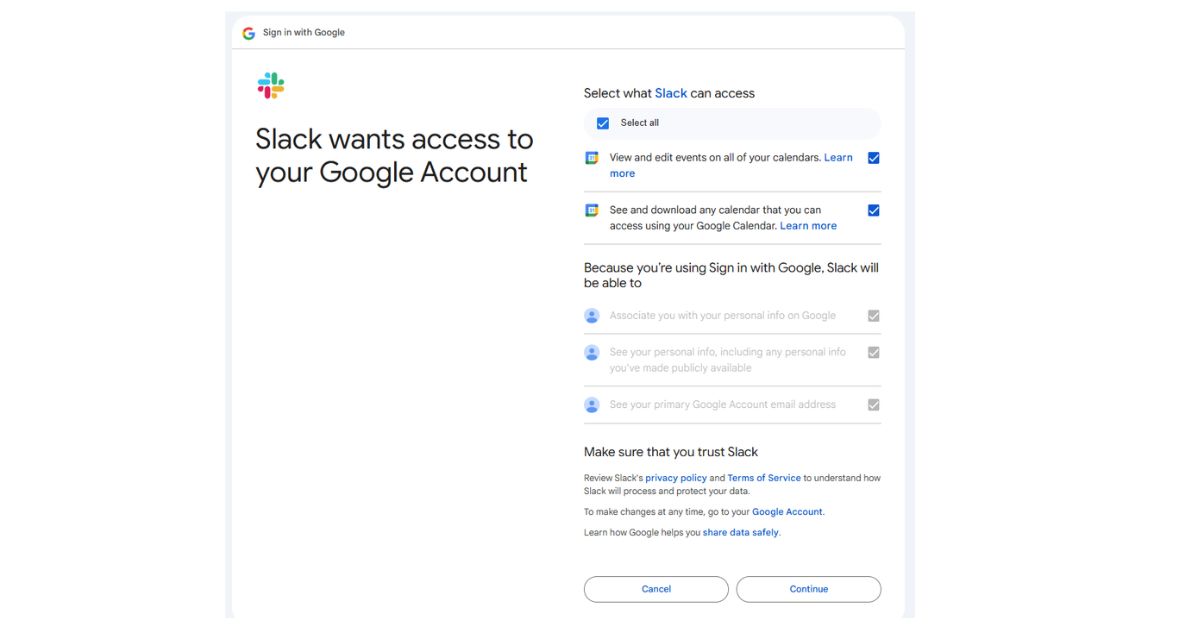1200x630 pixels.
Task: Open the Google Account link
Action: [x=788, y=512]
